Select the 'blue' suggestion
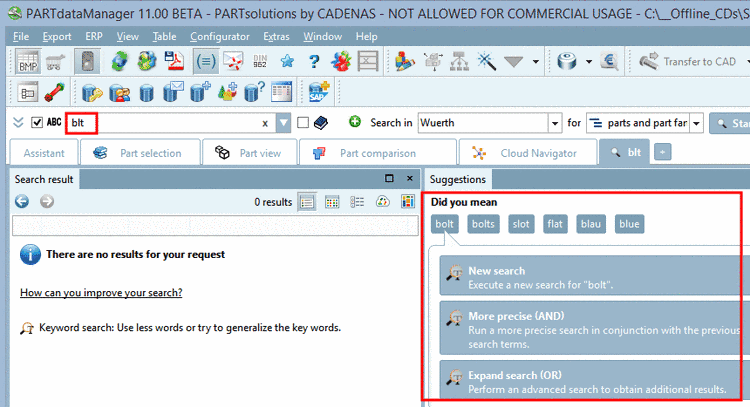750x407 pixels. pos(629,224)
